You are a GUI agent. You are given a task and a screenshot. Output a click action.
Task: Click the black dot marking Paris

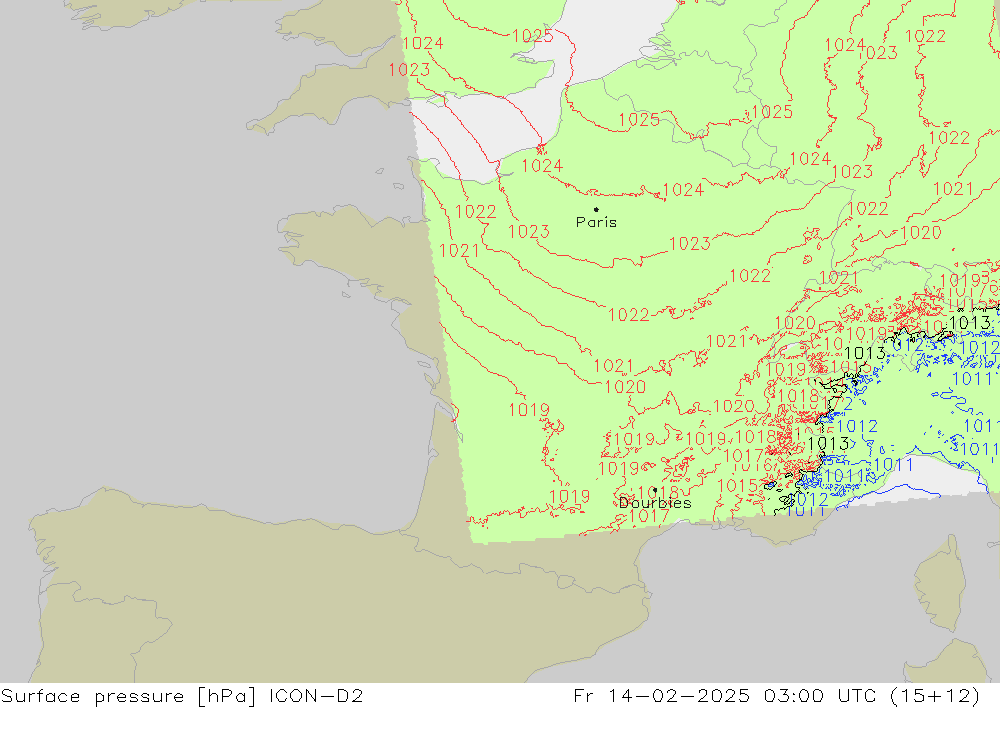(x=596, y=209)
